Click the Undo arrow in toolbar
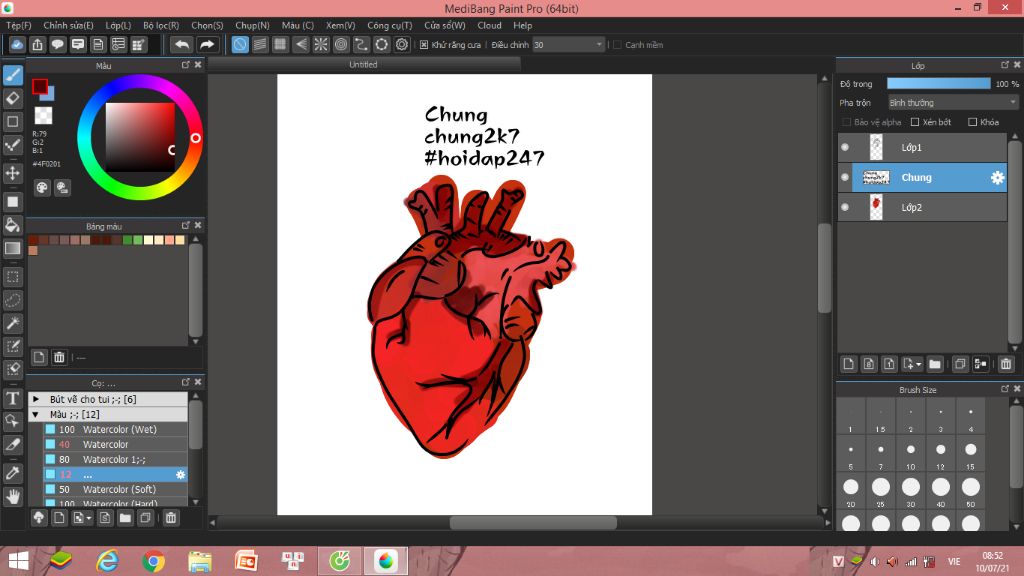 pos(182,44)
